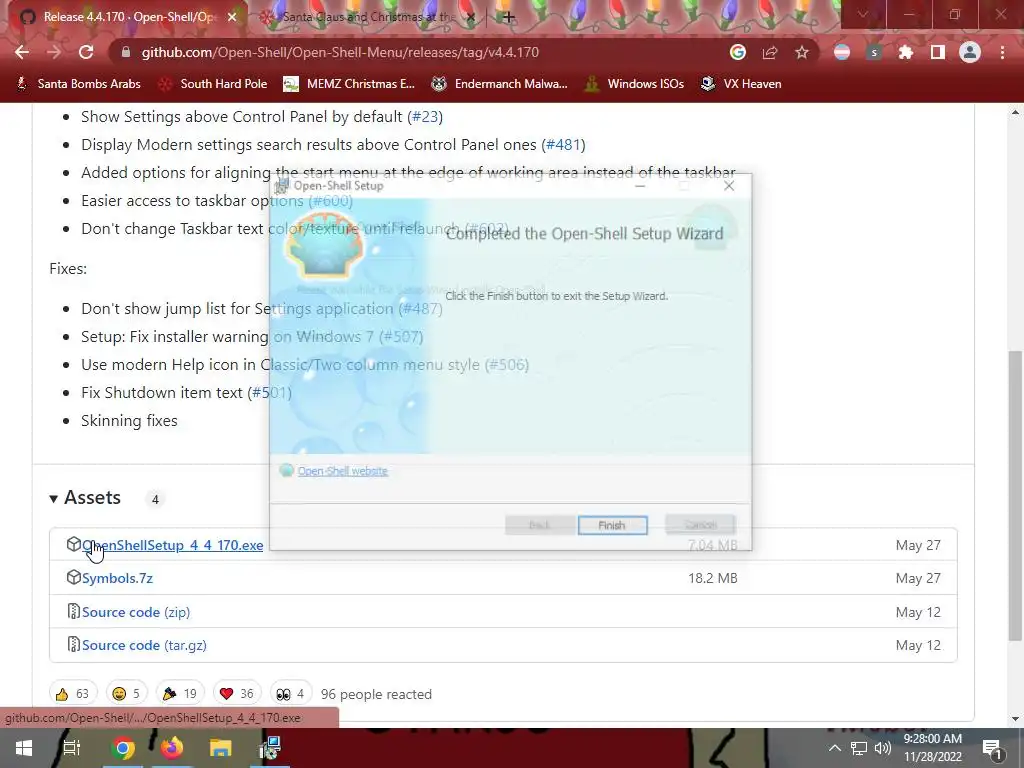
Task: Click the smiley reaction with 5
Action: (x=126, y=694)
